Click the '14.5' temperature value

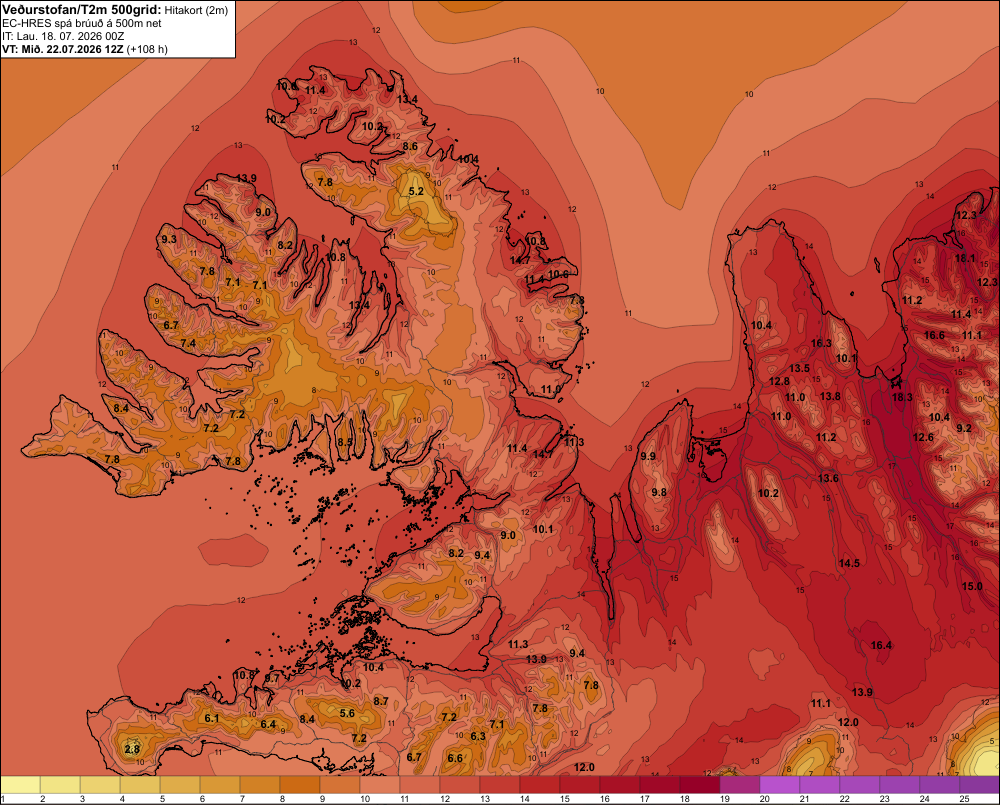849,563
